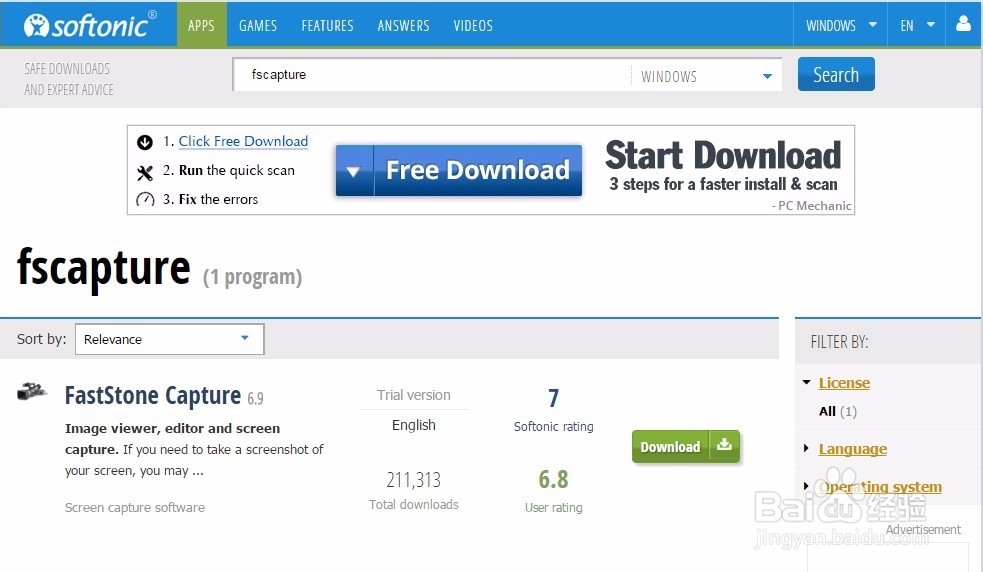Open the VIDEOS tab

(x=473, y=26)
